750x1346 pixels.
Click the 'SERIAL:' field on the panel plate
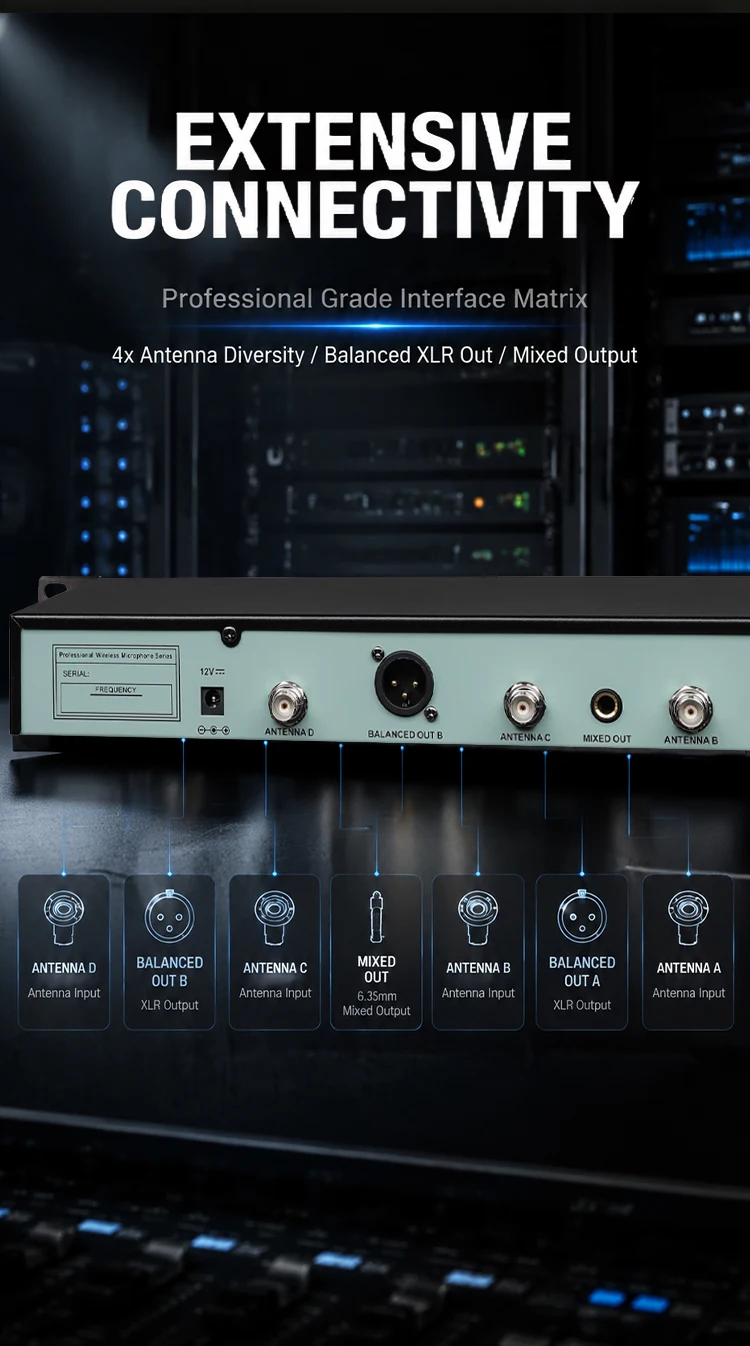tap(76, 674)
